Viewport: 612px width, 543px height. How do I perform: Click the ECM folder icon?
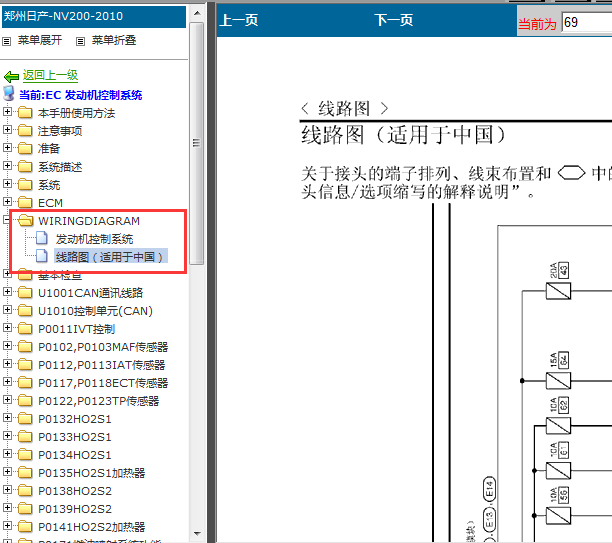tap(25, 202)
